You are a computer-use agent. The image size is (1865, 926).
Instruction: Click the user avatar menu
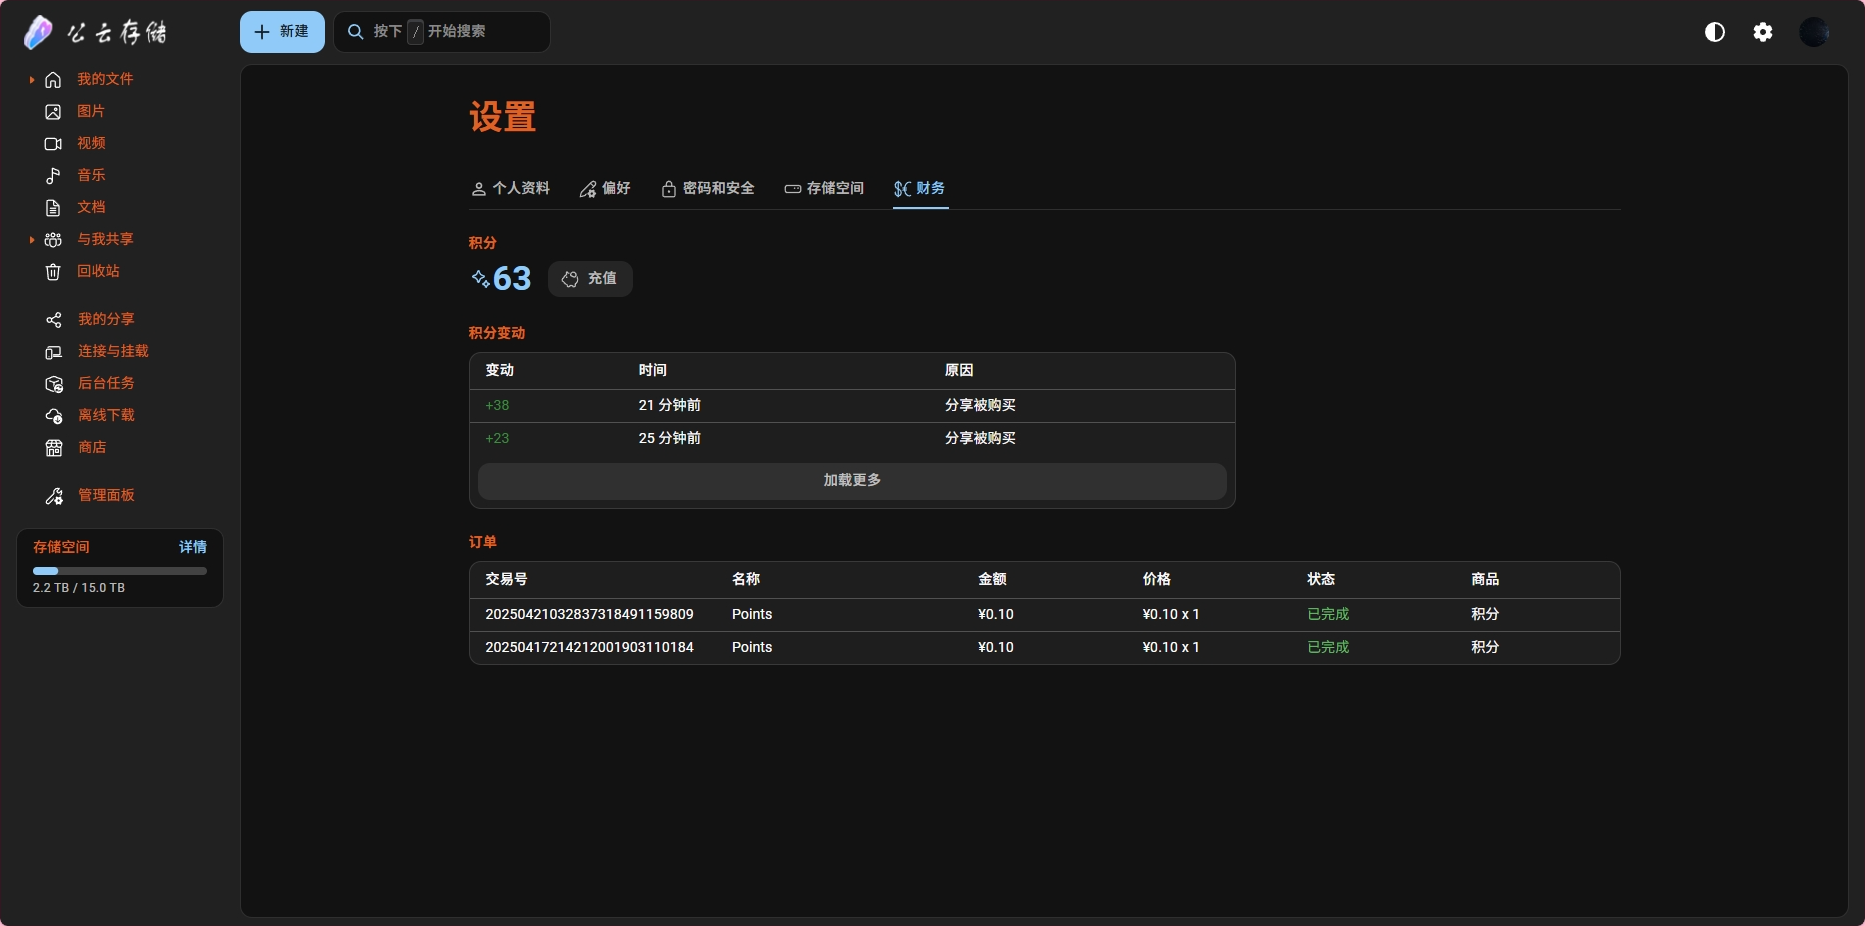click(x=1814, y=32)
